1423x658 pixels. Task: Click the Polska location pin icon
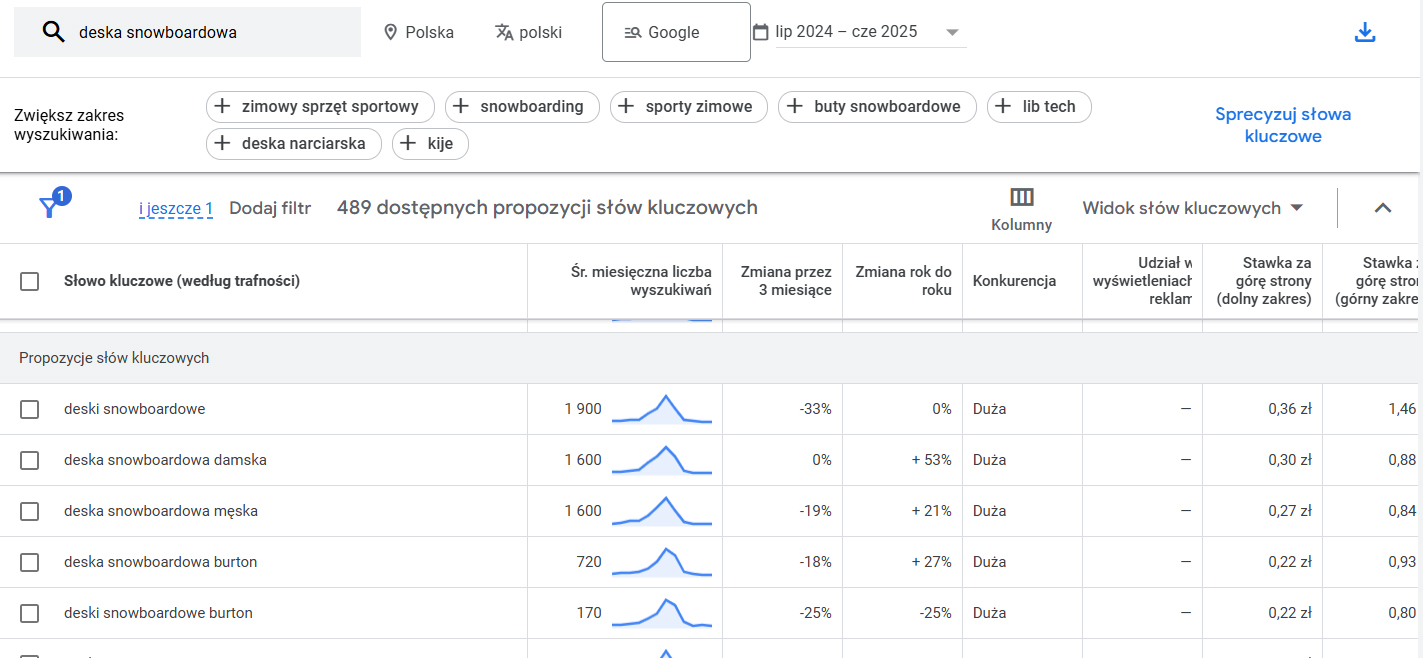click(391, 32)
